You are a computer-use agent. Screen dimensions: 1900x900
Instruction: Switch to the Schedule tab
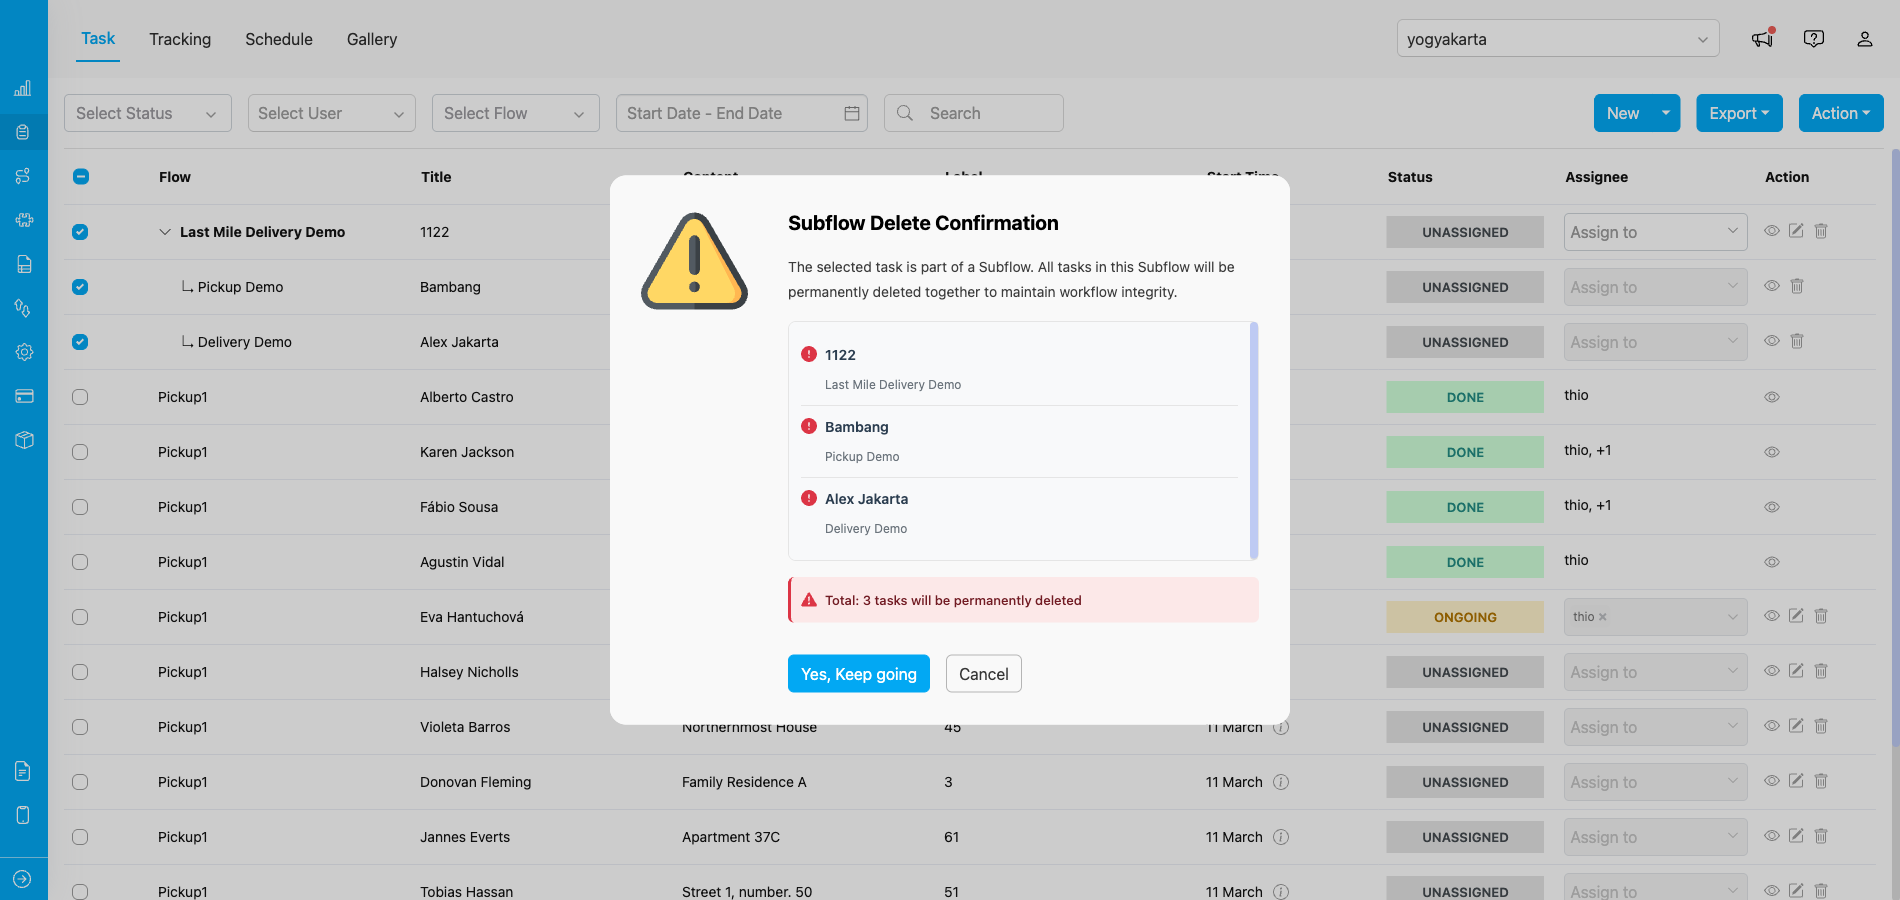point(279,39)
